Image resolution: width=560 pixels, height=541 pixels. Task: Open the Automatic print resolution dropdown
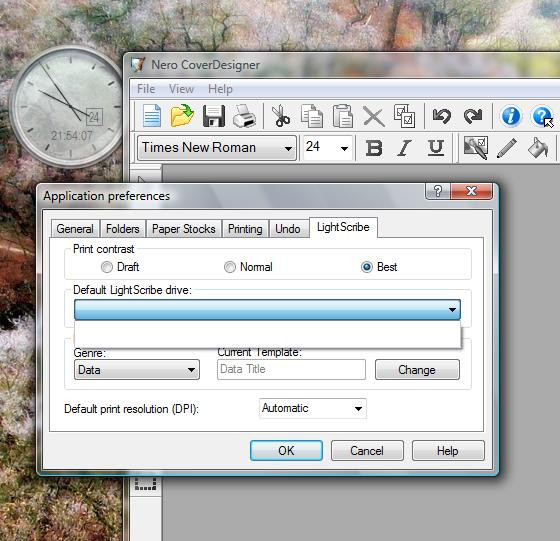pos(313,408)
